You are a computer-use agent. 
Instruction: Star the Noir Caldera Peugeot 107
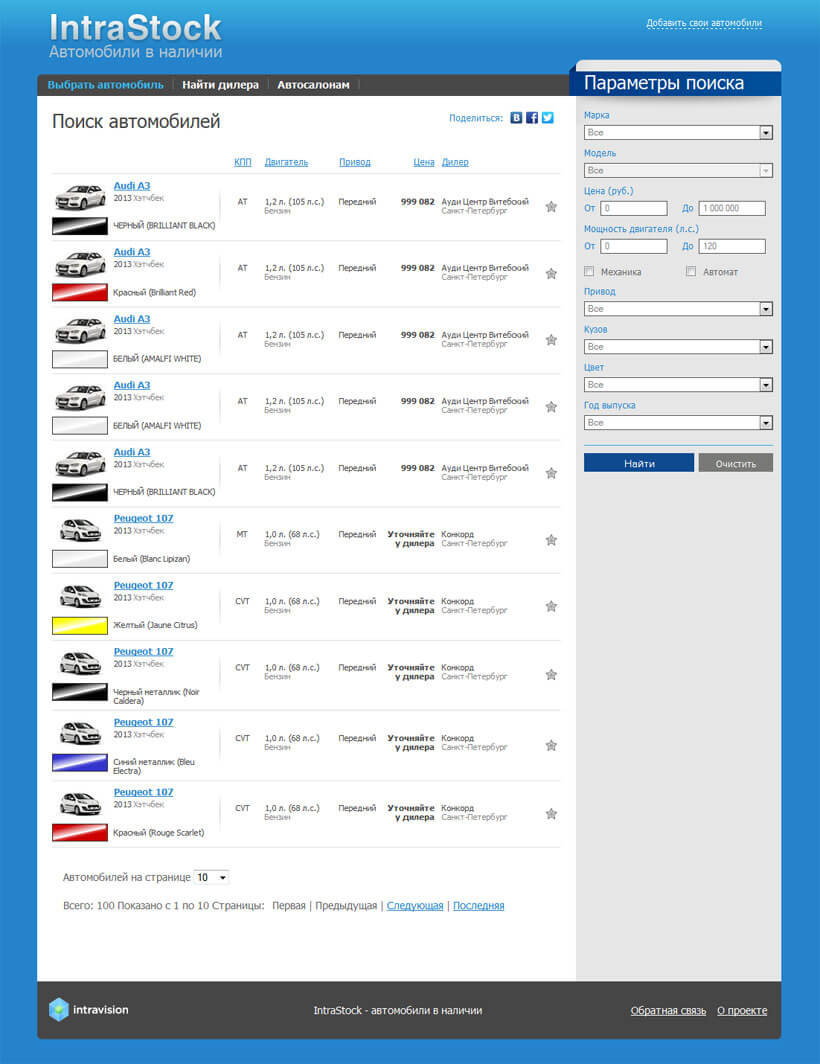[551, 674]
